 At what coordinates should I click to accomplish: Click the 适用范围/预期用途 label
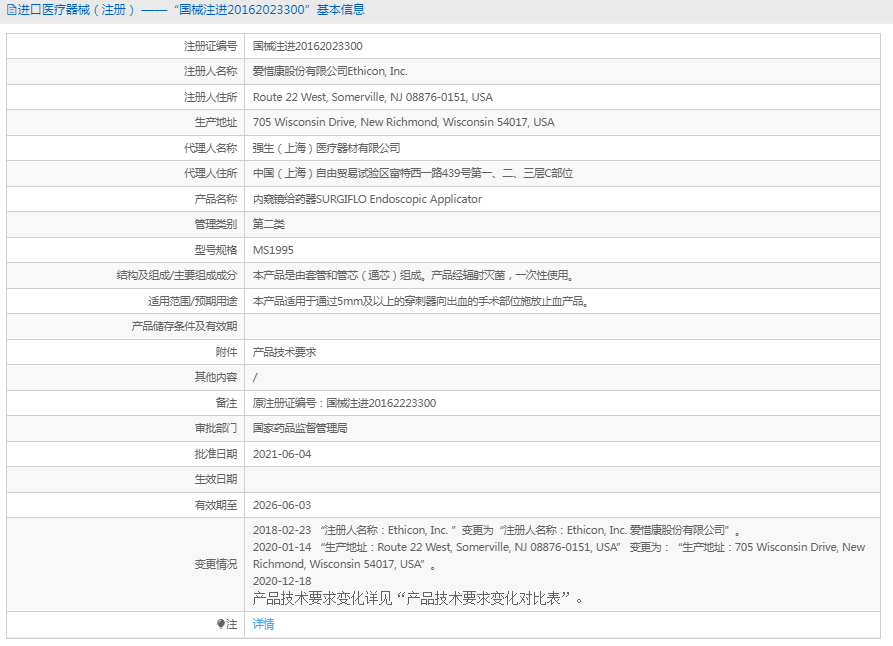pos(192,301)
